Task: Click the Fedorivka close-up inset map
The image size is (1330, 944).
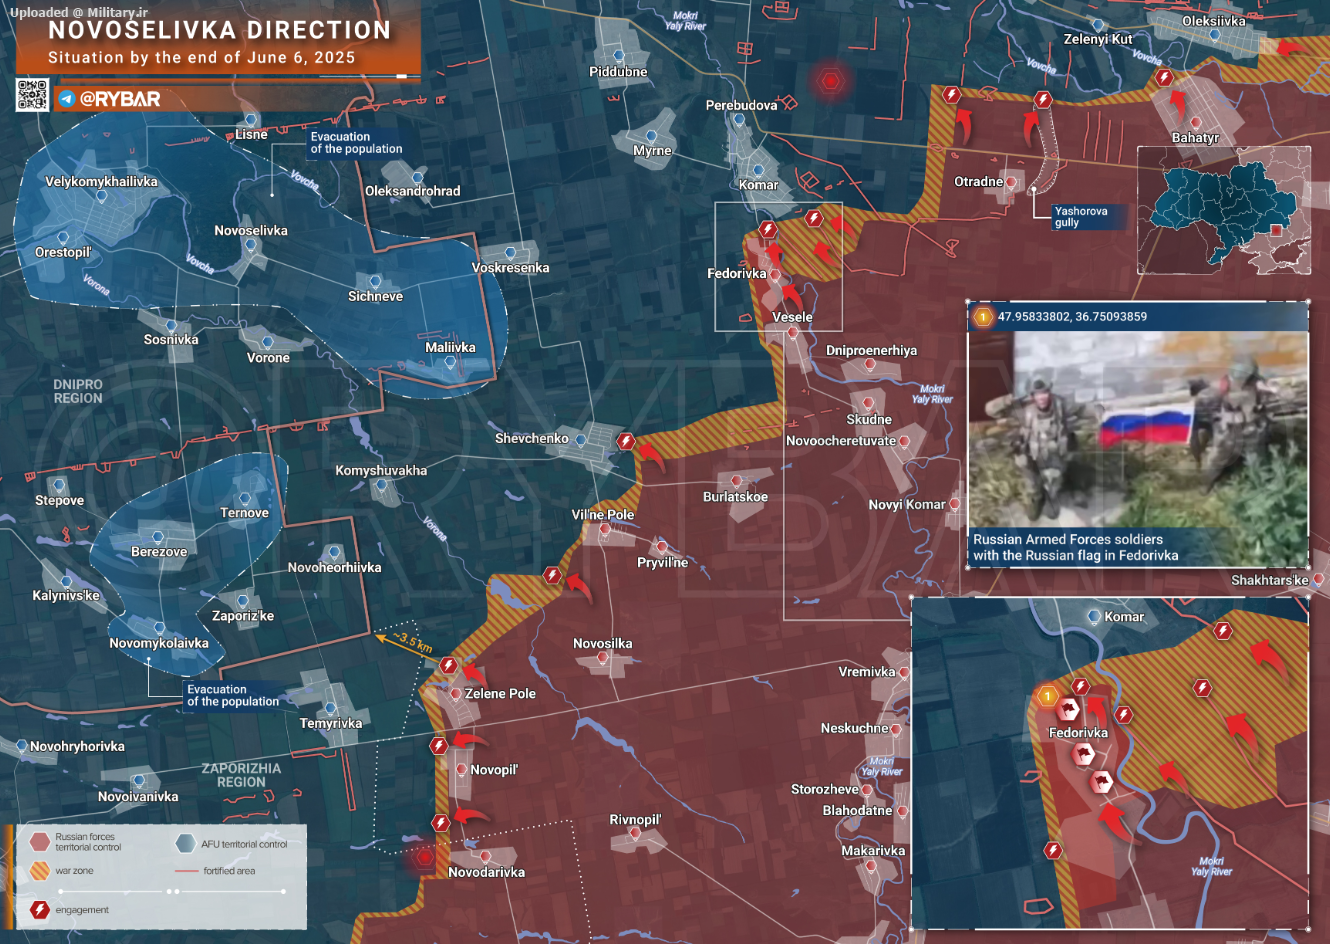Action: coord(1110,764)
